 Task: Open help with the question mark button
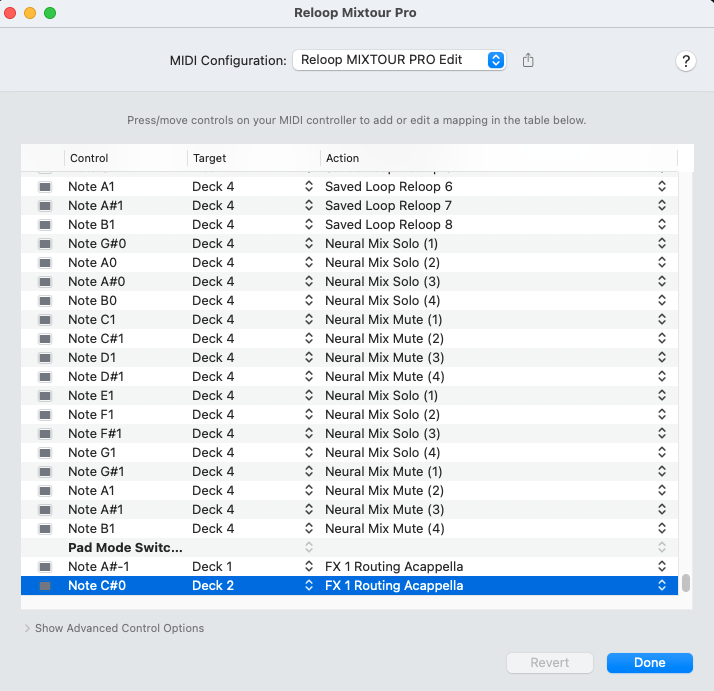[x=686, y=61]
